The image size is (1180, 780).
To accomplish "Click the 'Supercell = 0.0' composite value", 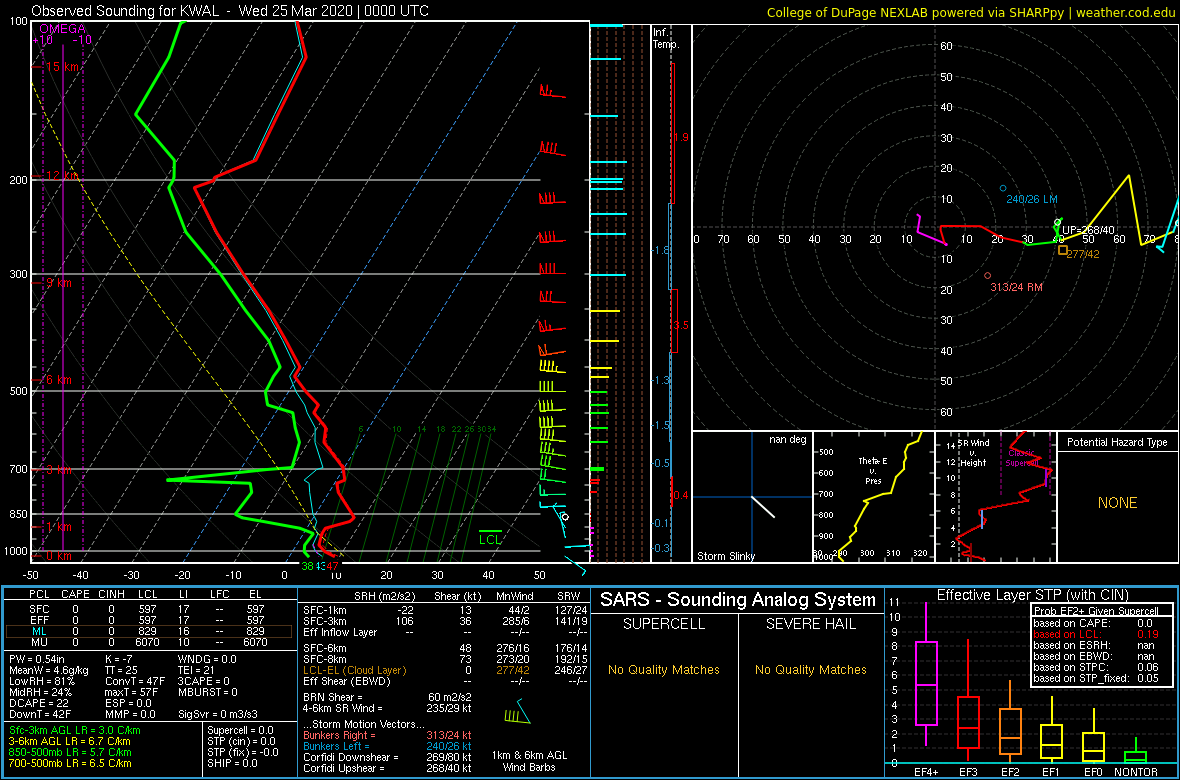I will 242,731.
